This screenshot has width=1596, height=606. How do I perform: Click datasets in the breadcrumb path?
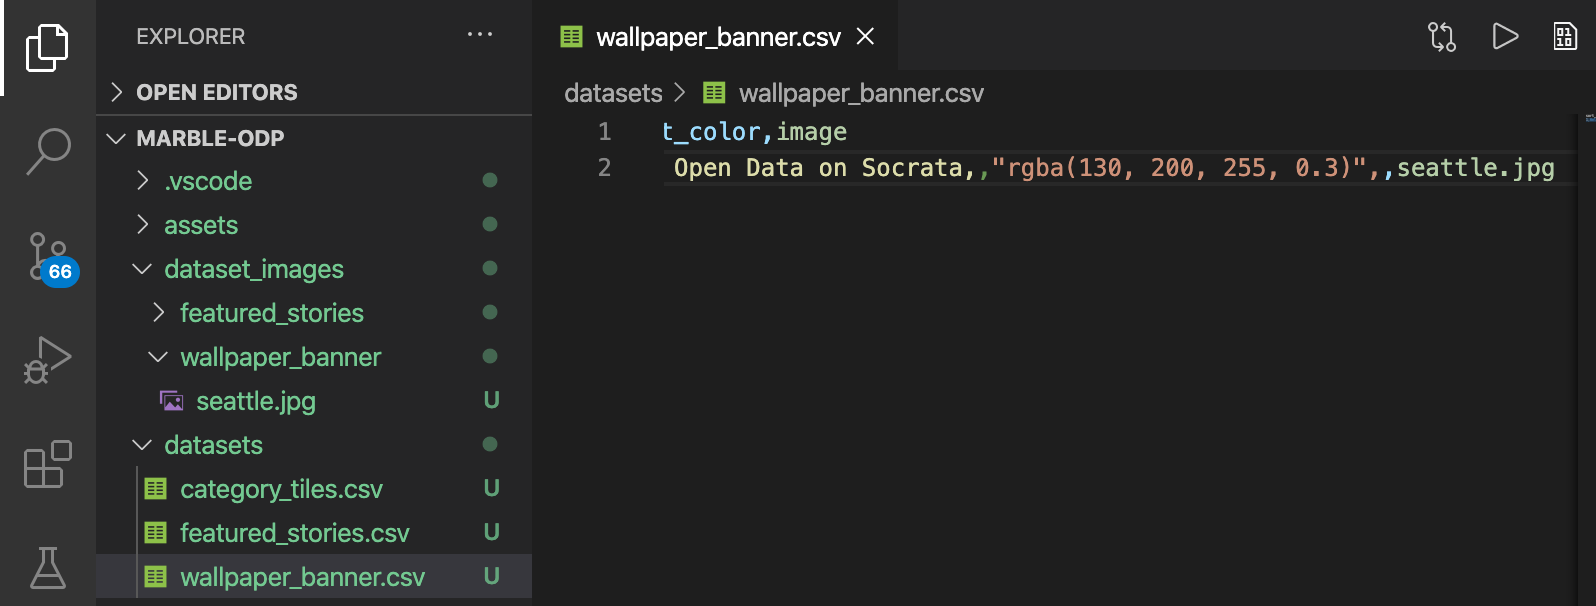pos(613,93)
